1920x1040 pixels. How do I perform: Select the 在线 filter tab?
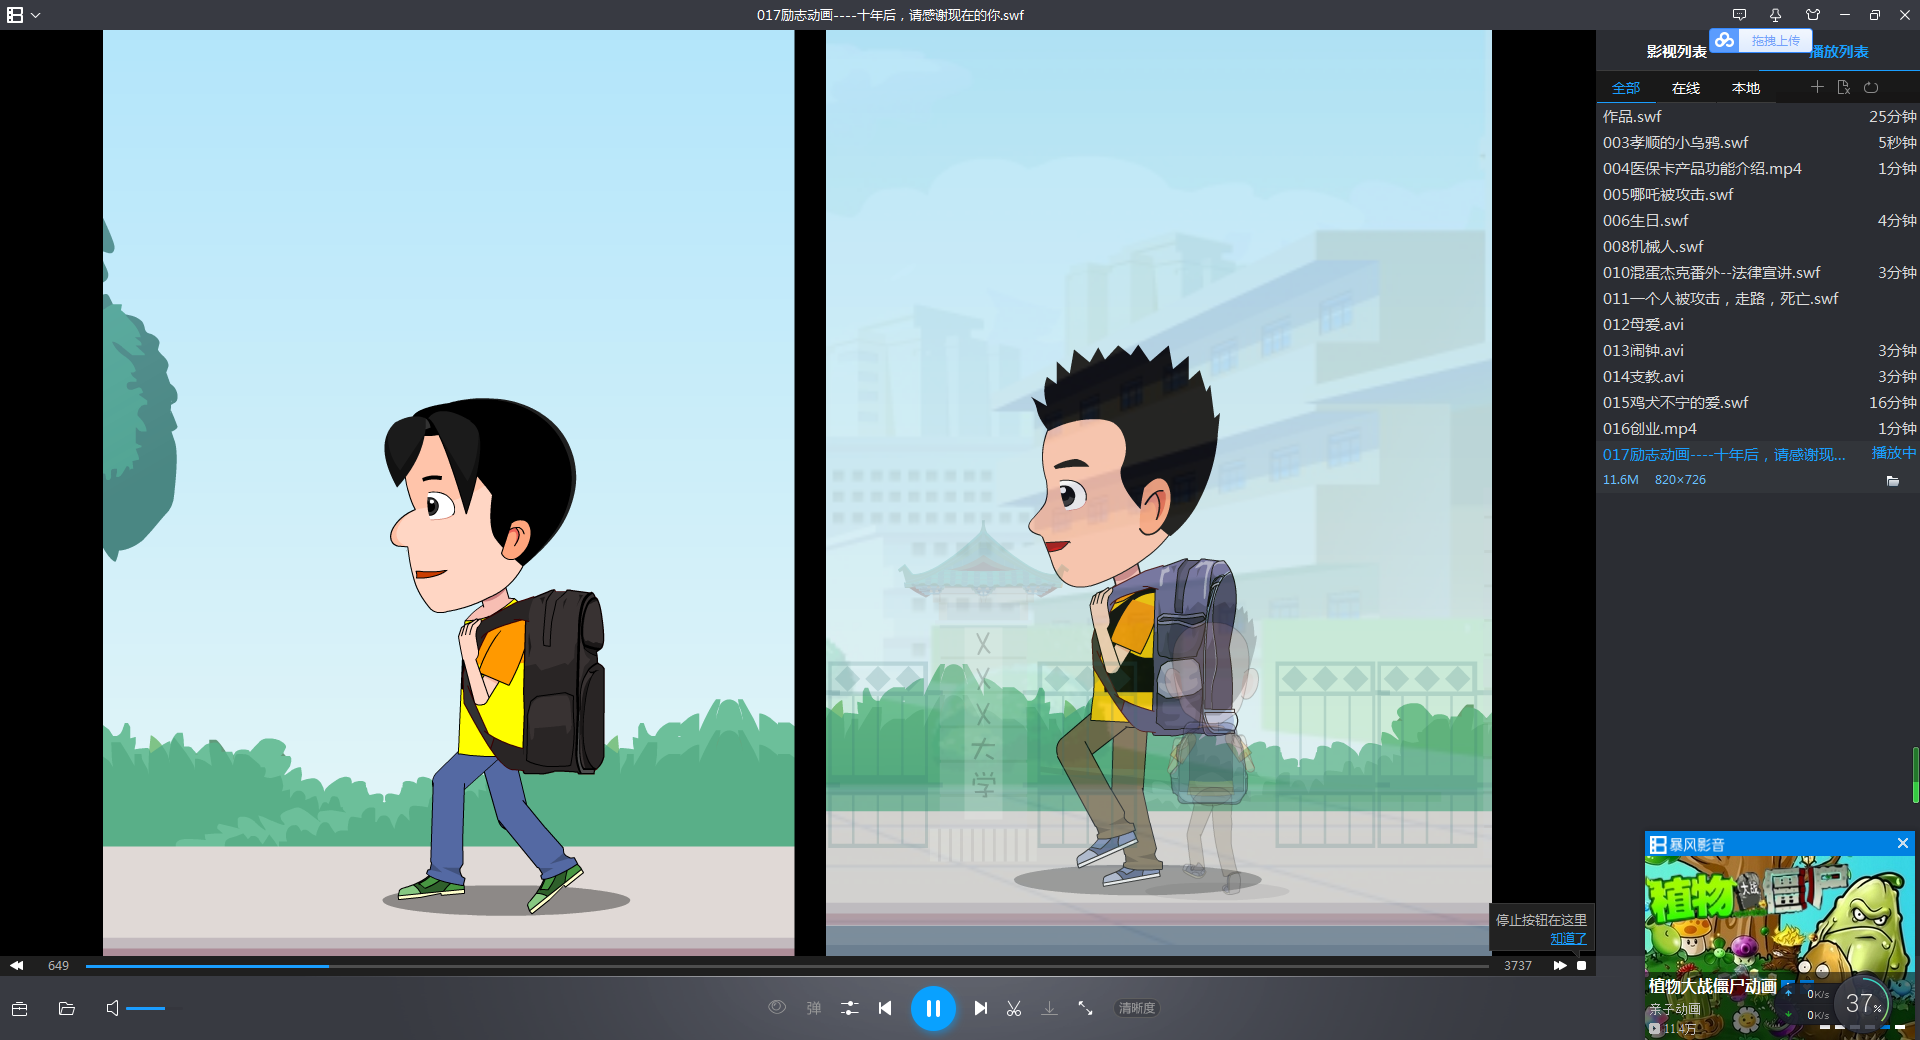point(1686,88)
